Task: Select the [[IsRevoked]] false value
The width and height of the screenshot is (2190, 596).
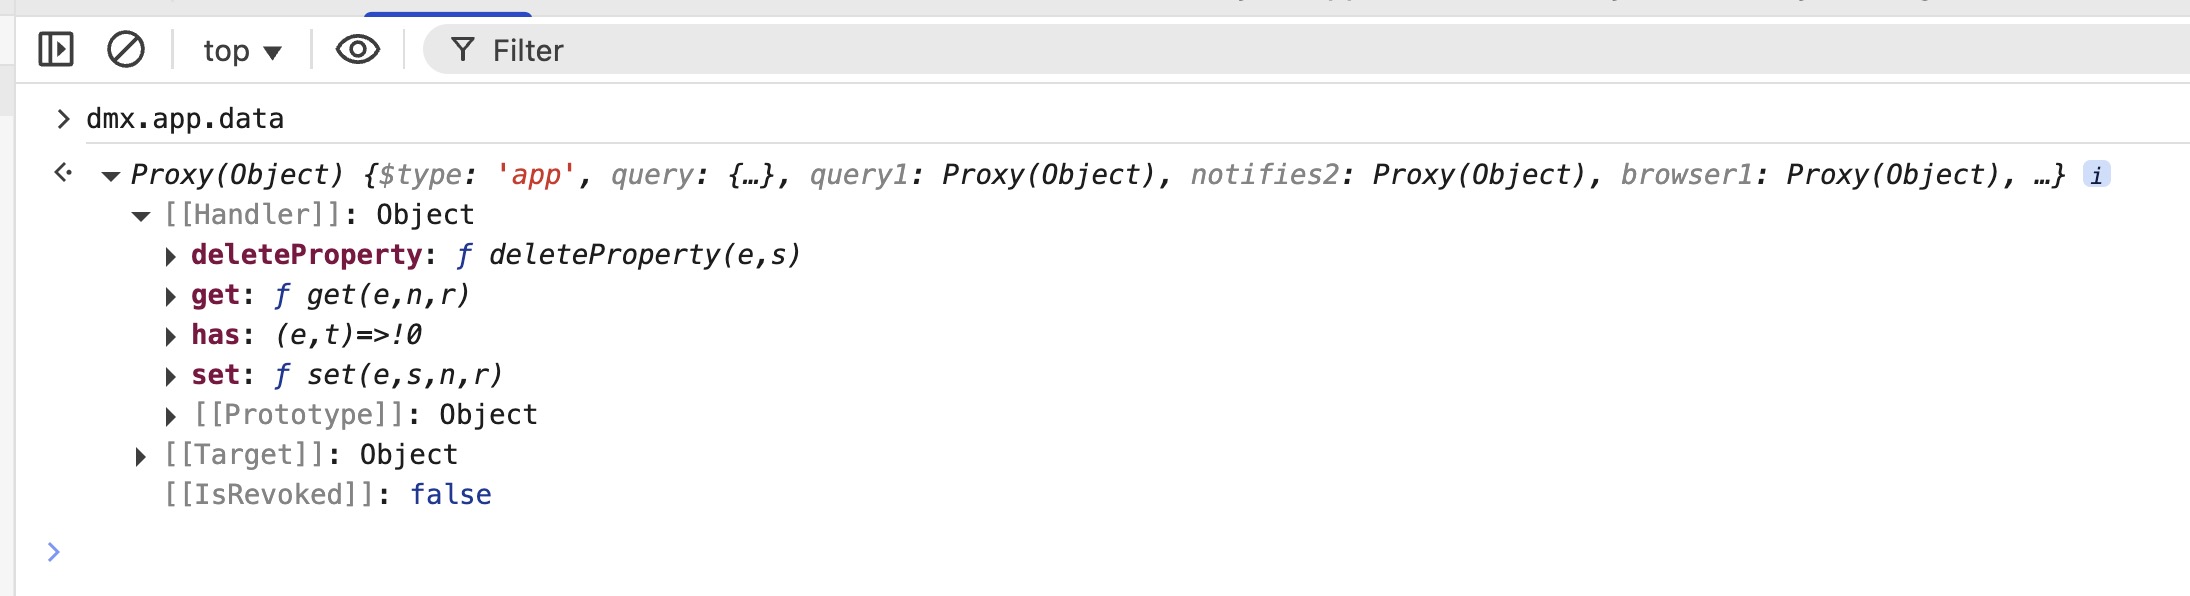Action: [x=450, y=495]
